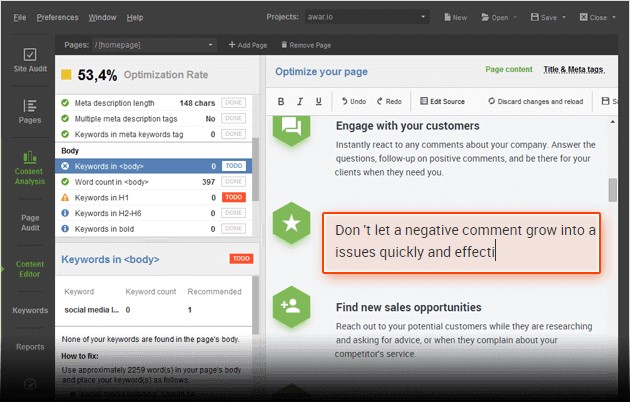
Task: Click Discard changes and reload
Action: coord(534,101)
